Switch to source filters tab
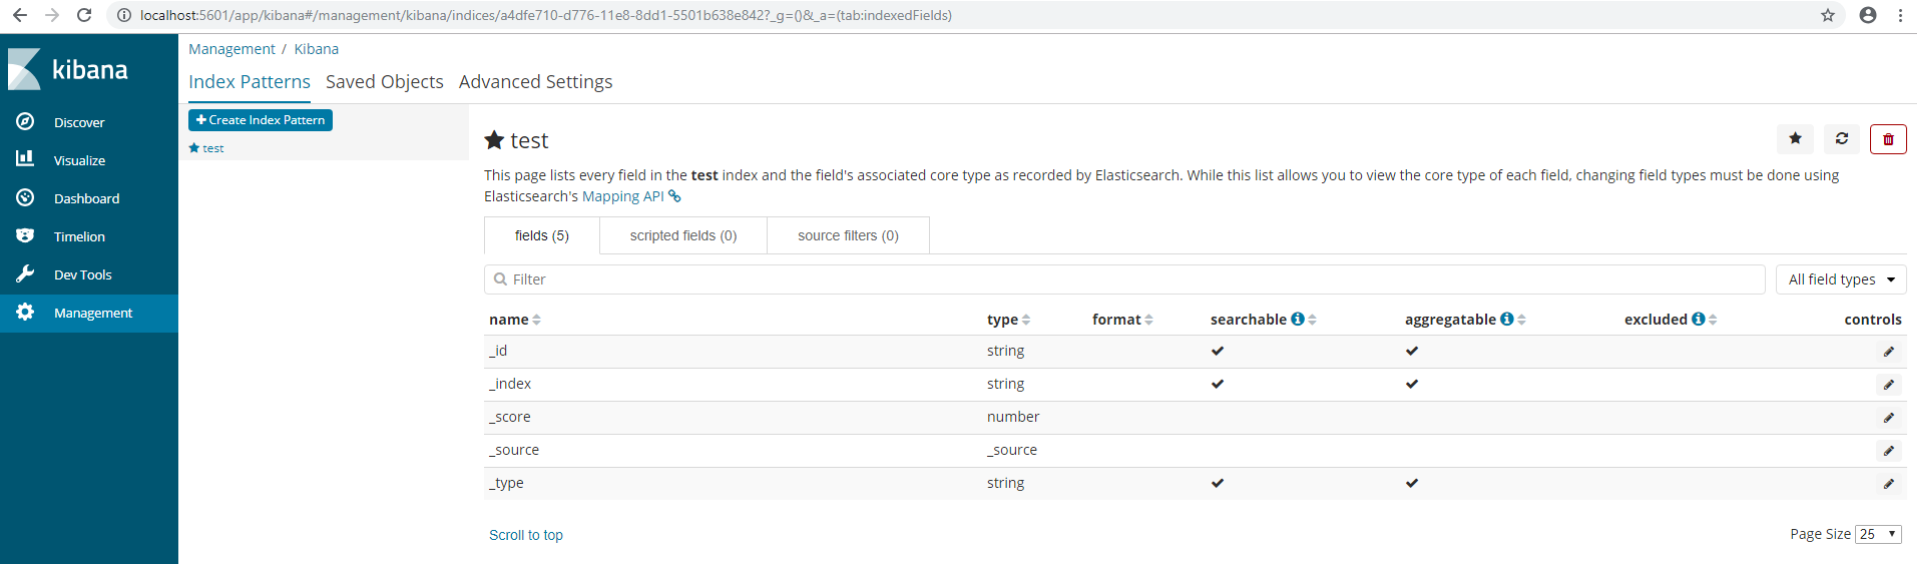Image resolution: width=1917 pixels, height=564 pixels. (x=848, y=236)
